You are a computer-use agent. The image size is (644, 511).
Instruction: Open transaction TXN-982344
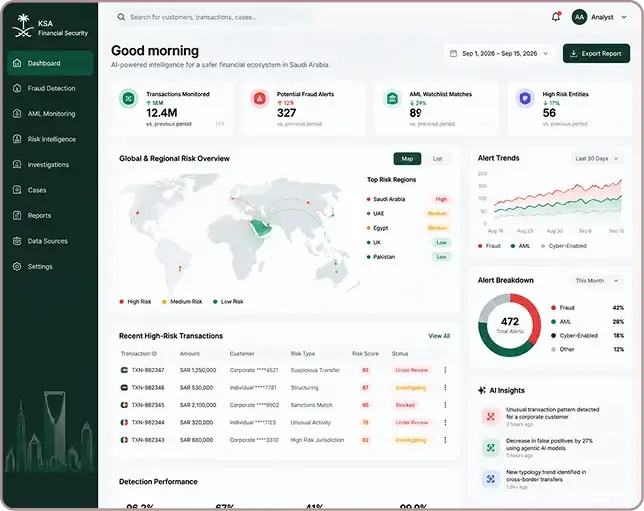point(148,422)
